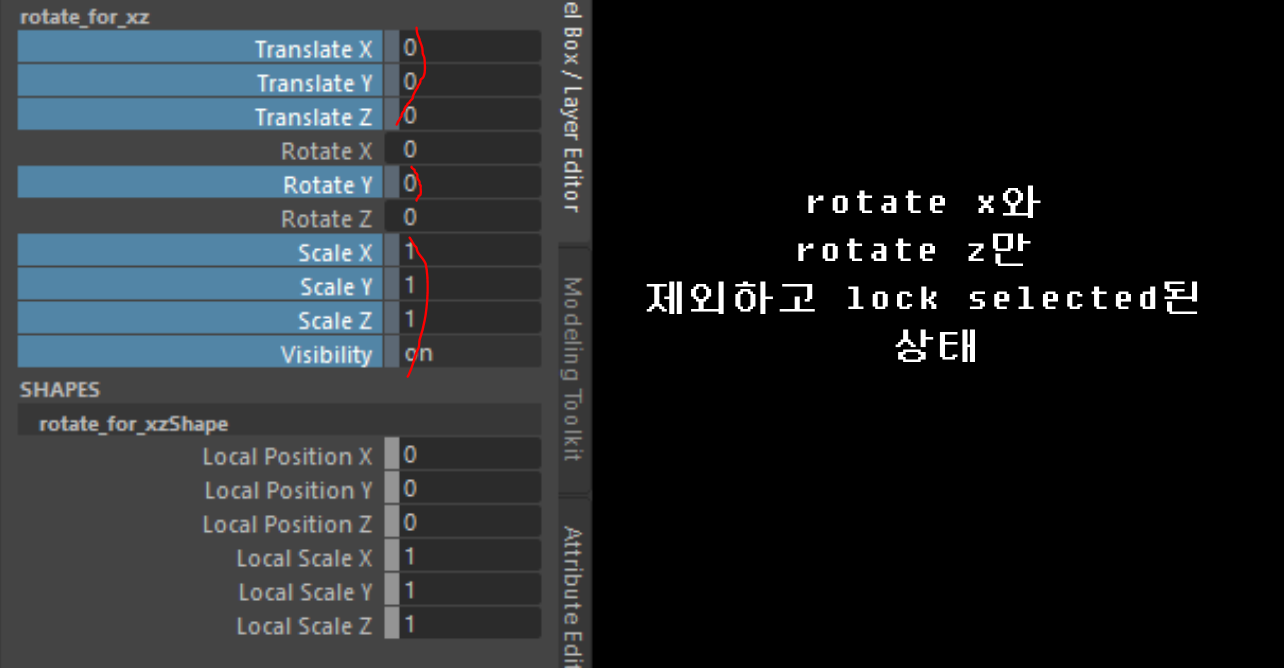Click the Local Scale Z value field
1284x668 pixels.
(470, 625)
